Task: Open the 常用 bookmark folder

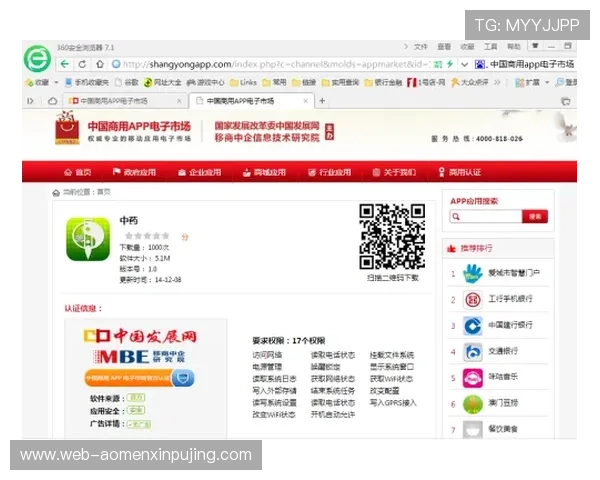Action: (x=274, y=82)
